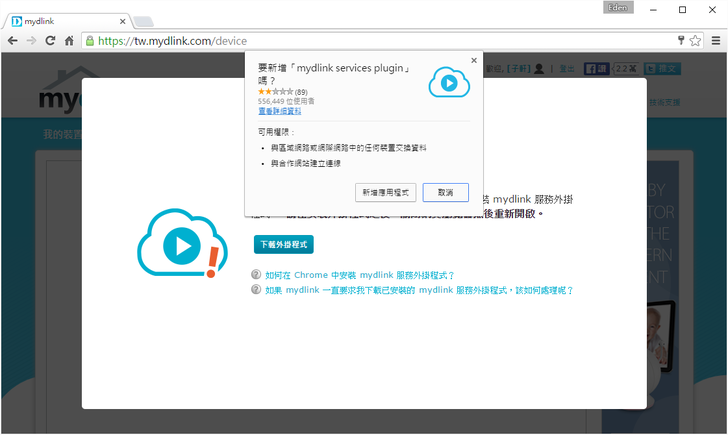Go to the browser home icon
Screen dimensions: 728x435
[69, 41]
